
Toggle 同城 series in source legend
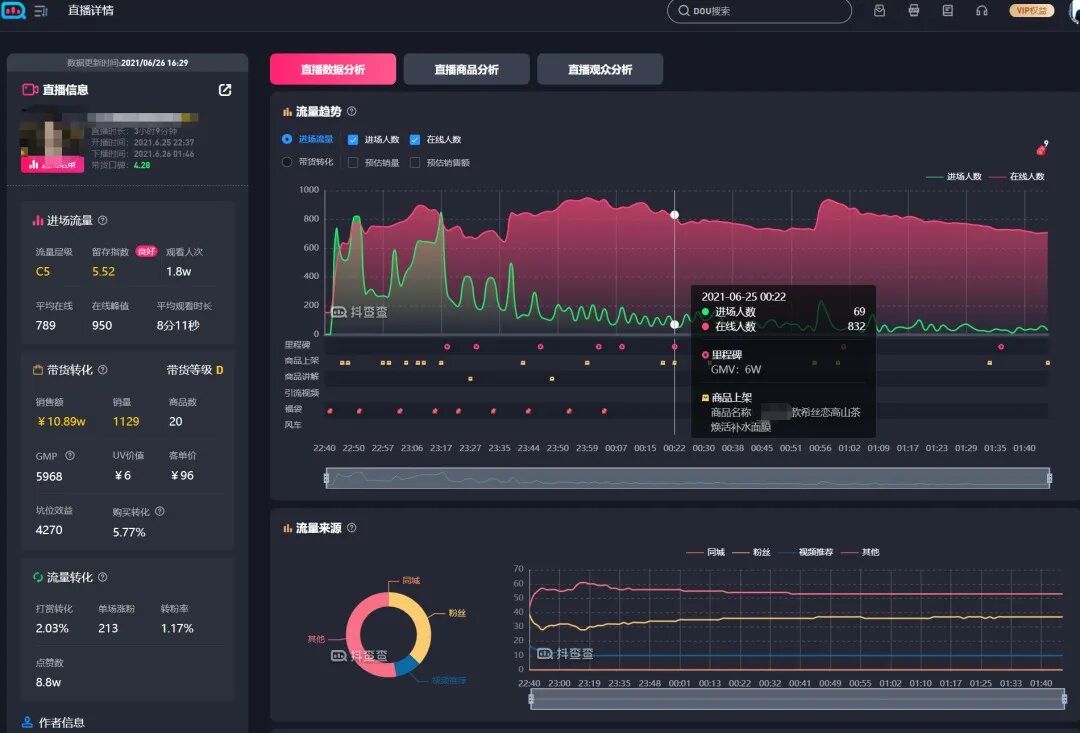(x=706, y=552)
